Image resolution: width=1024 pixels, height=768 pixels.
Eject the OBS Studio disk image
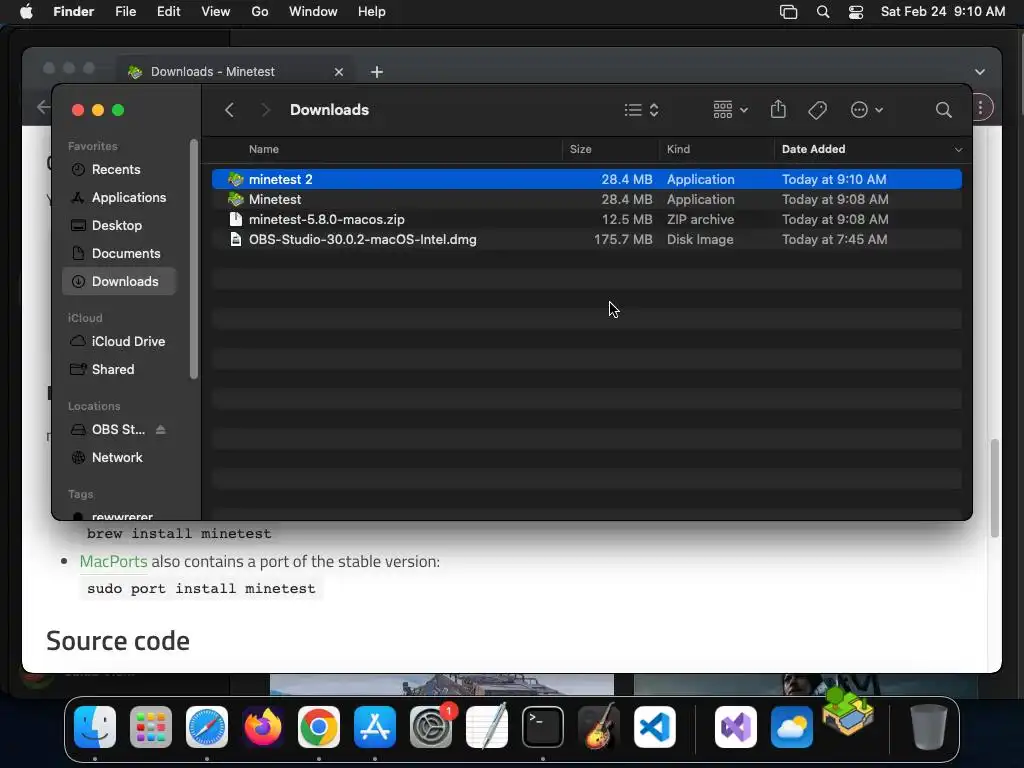[161, 430]
